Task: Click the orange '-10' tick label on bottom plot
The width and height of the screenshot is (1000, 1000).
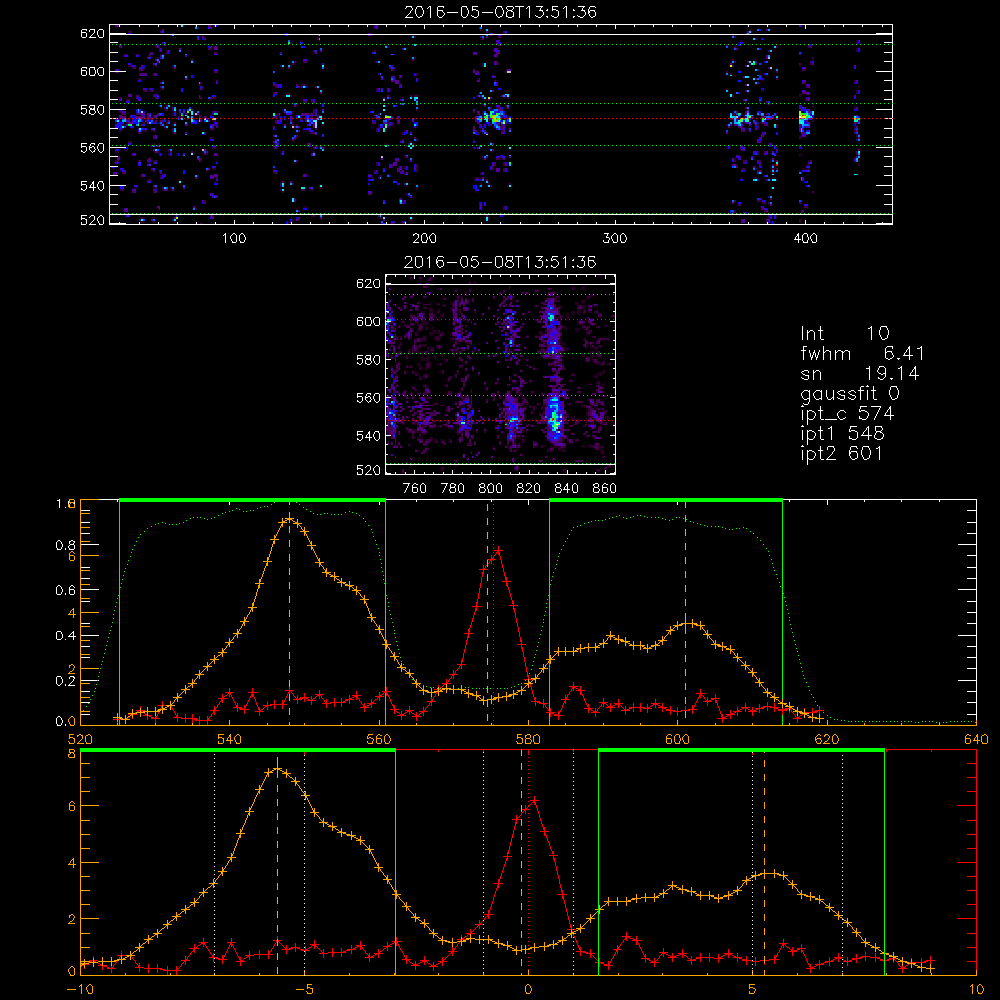Action: pyautogui.click(x=80, y=989)
